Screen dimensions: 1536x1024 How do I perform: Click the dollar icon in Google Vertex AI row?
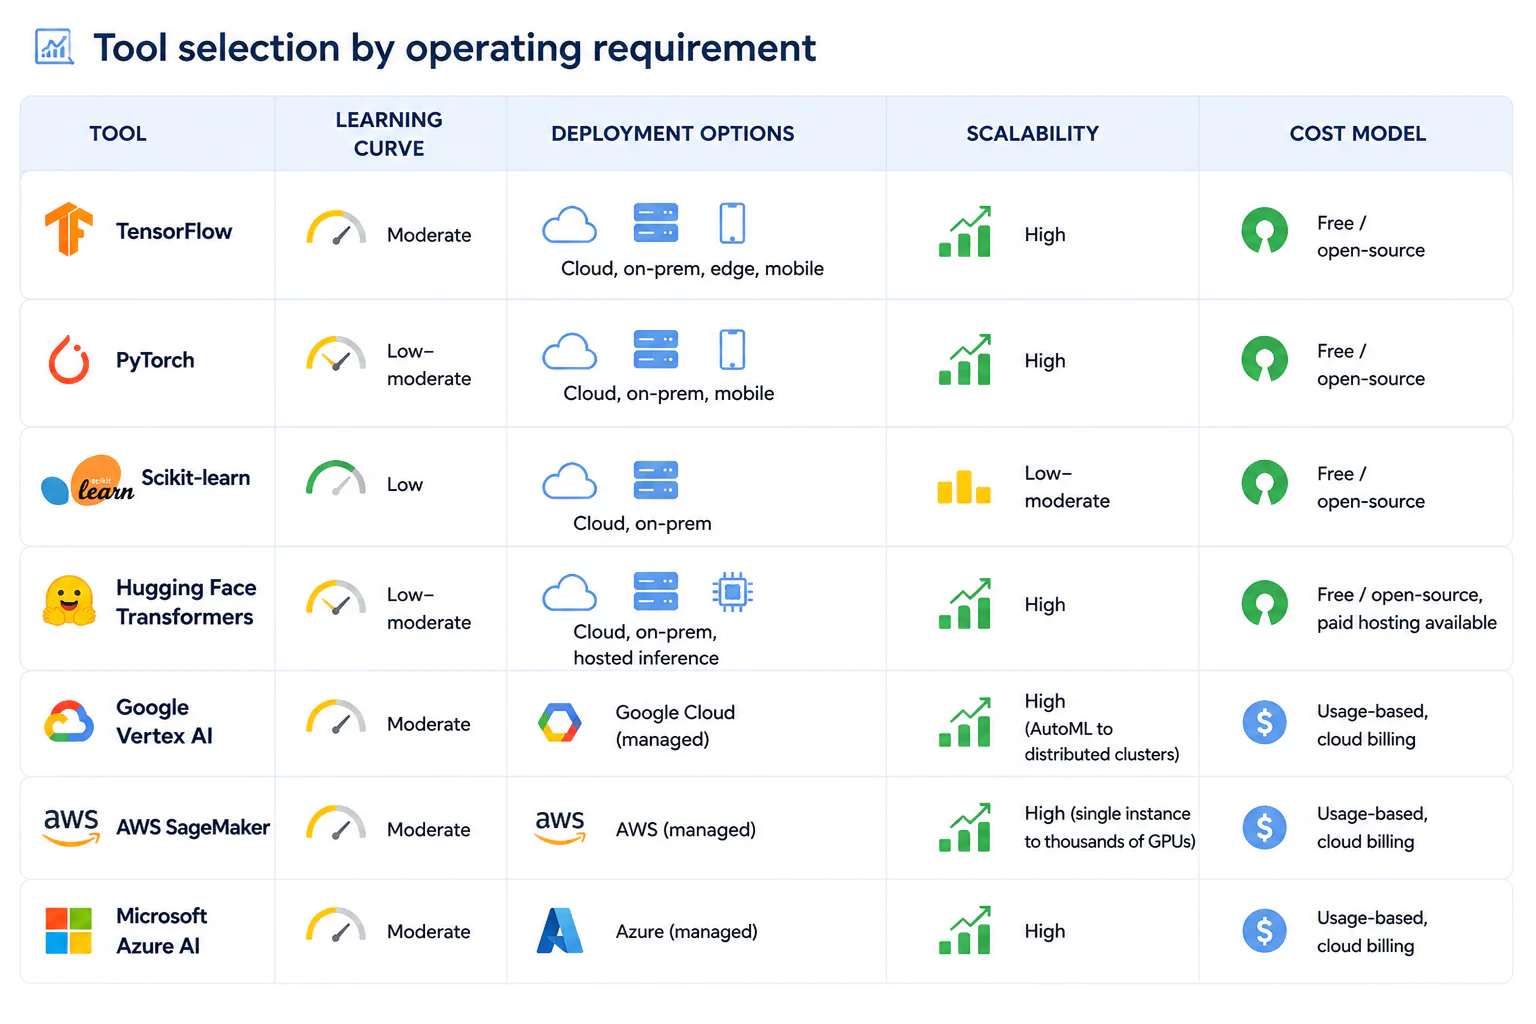pyautogui.click(x=1265, y=721)
